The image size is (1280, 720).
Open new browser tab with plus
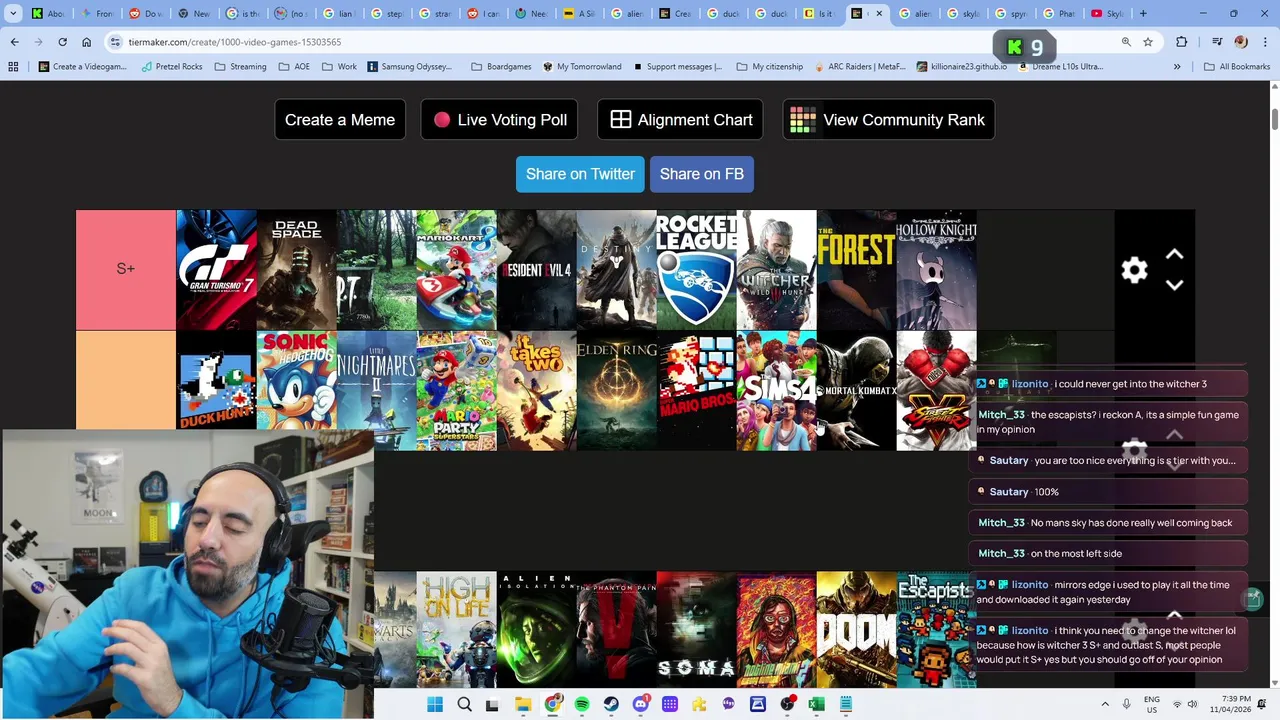pos(1143,14)
